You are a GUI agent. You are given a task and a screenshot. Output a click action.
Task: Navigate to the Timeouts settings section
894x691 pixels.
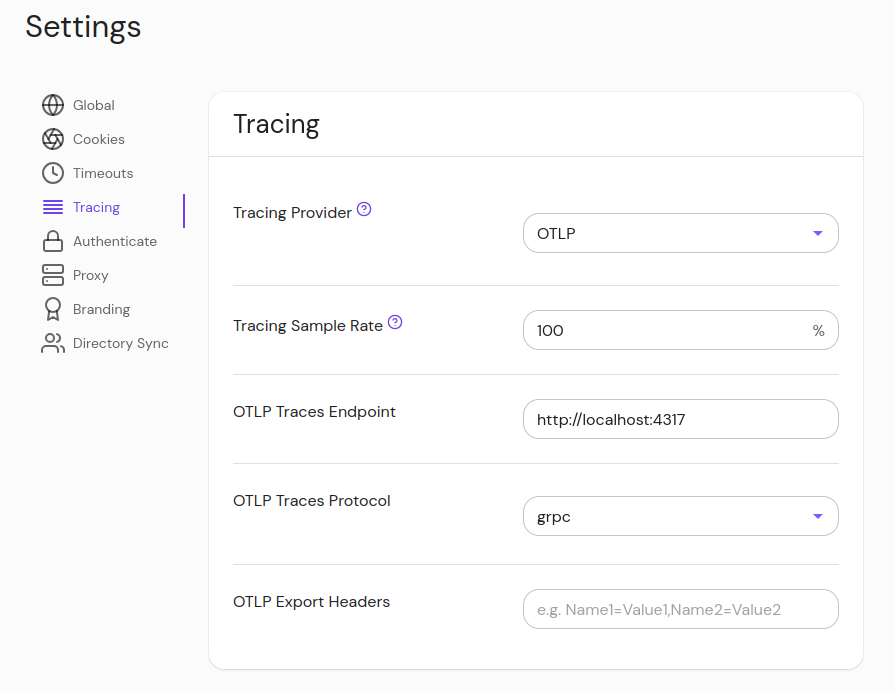click(102, 172)
